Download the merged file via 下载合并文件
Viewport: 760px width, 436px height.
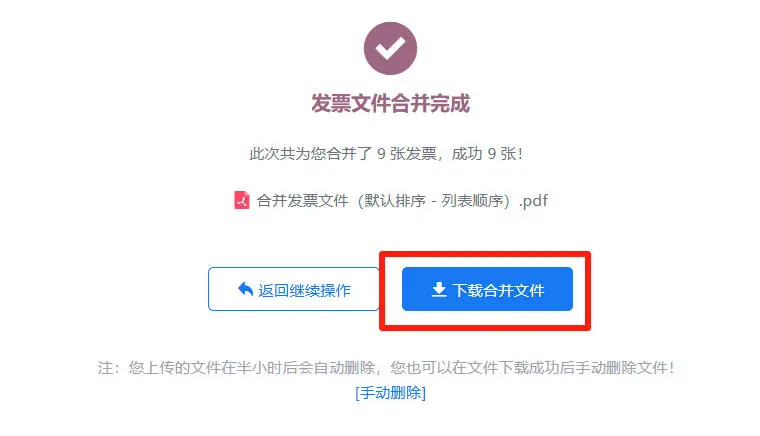point(487,289)
